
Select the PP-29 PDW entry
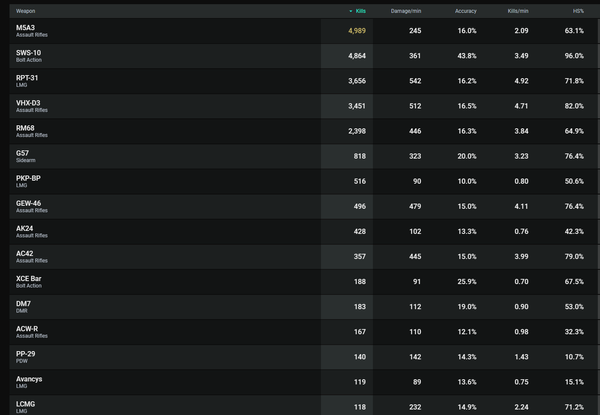click(x=304, y=357)
